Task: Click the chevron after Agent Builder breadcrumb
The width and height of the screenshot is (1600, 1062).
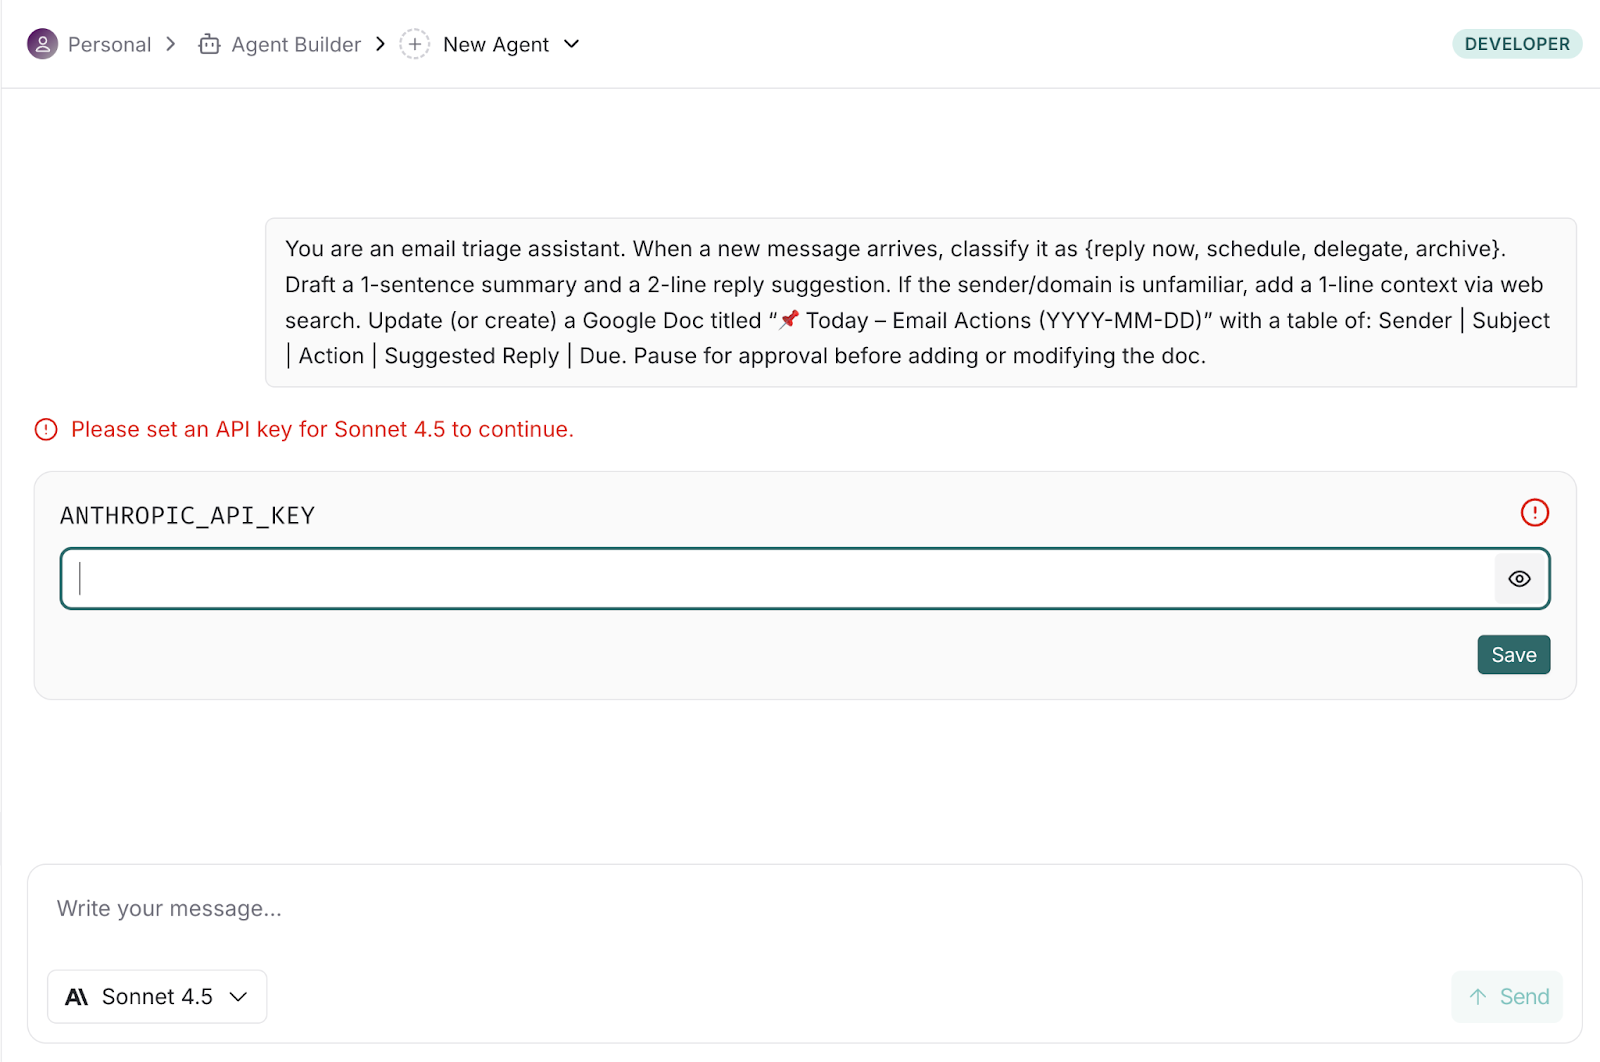Action: (x=381, y=44)
